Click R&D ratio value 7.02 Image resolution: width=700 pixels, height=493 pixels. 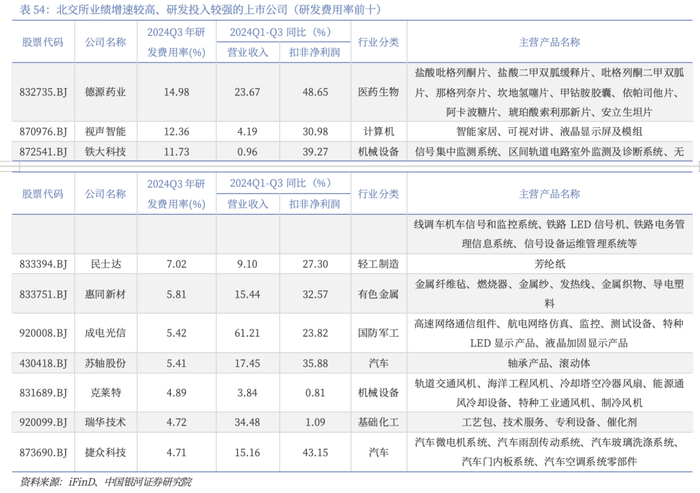pyautogui.click(x=176, y=264)
